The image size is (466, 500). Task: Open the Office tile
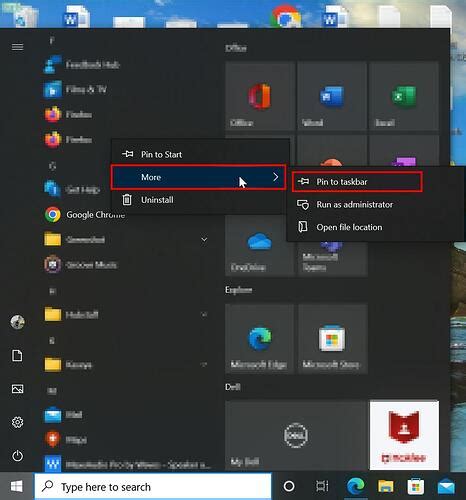[x=260, y=96]
